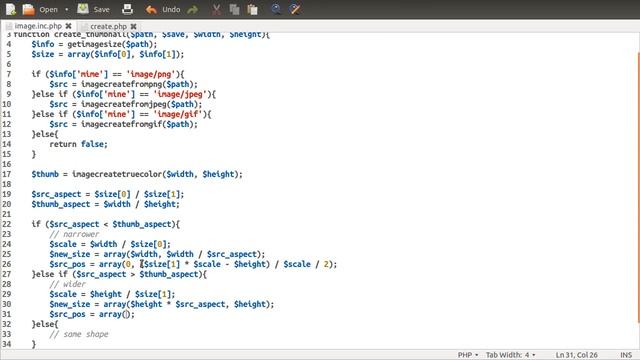This screenshot has height=360, width=640.
Task: Redo the last undone action
Action: [x=192, y=9]
